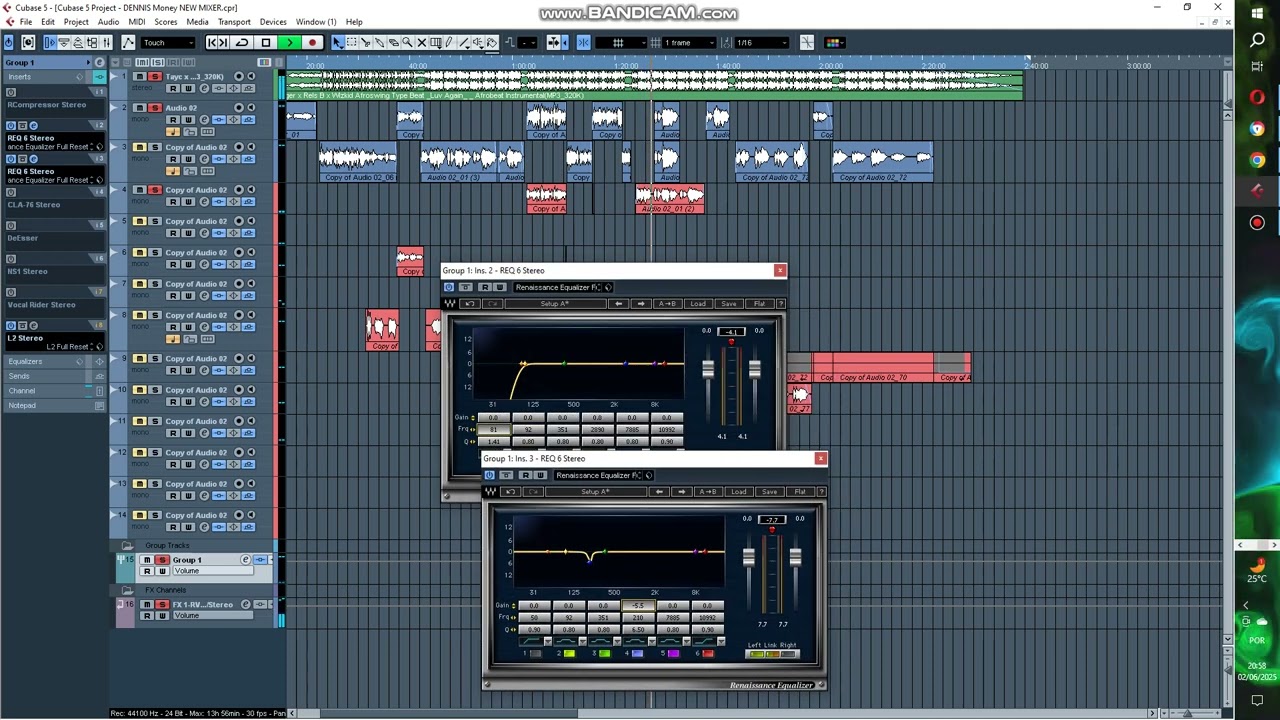
Task: Select the Mute X tool
Action: [x=421, y=42]
